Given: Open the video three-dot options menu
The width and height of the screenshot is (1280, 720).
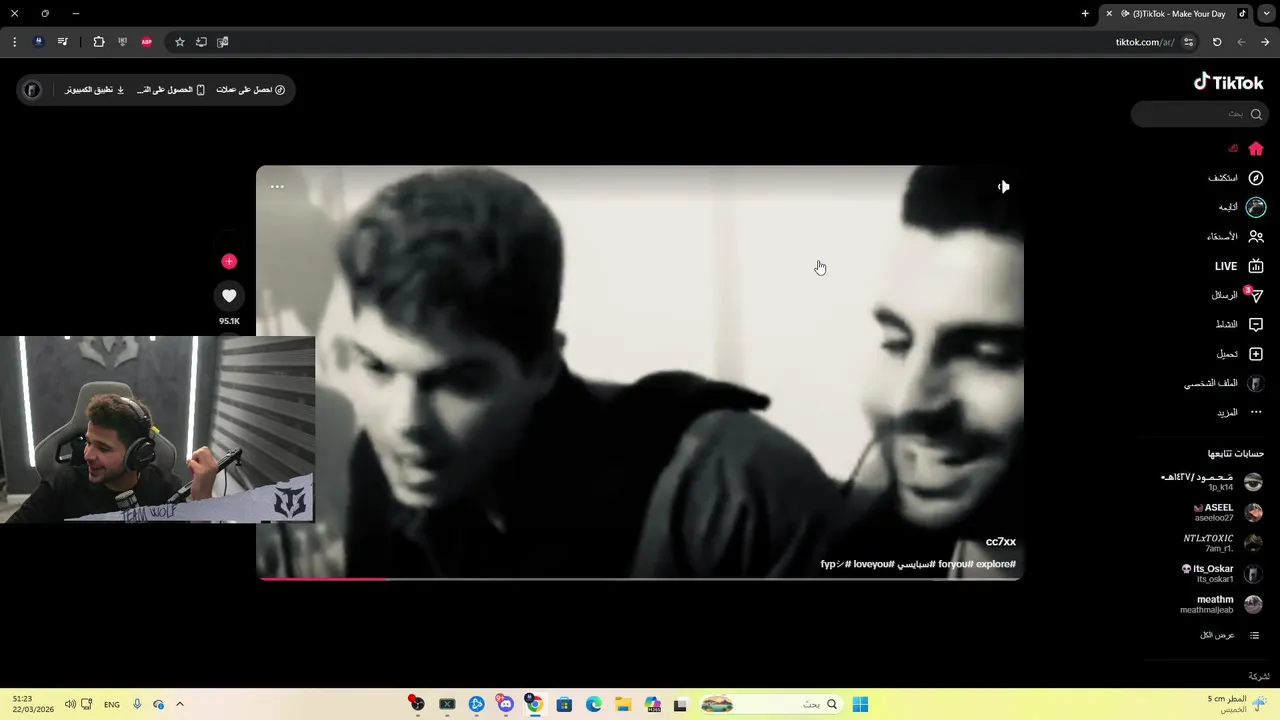Looking at the screenshot, I should 277,187.
